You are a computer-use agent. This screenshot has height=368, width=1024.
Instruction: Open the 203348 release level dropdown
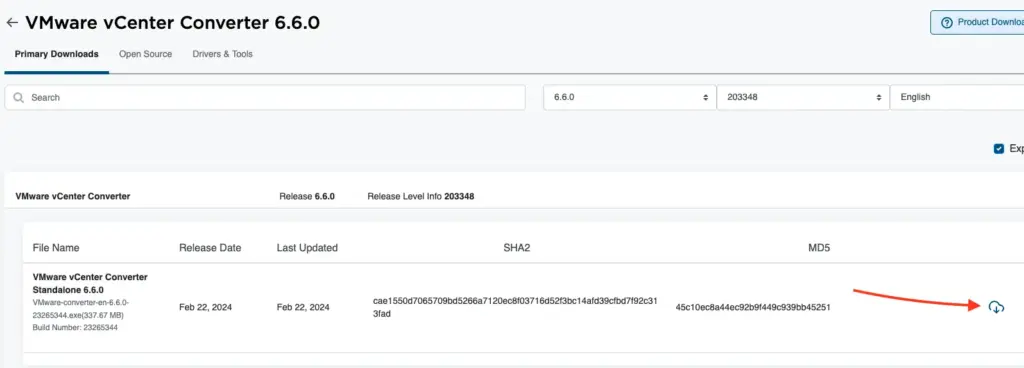coord(803,97)
